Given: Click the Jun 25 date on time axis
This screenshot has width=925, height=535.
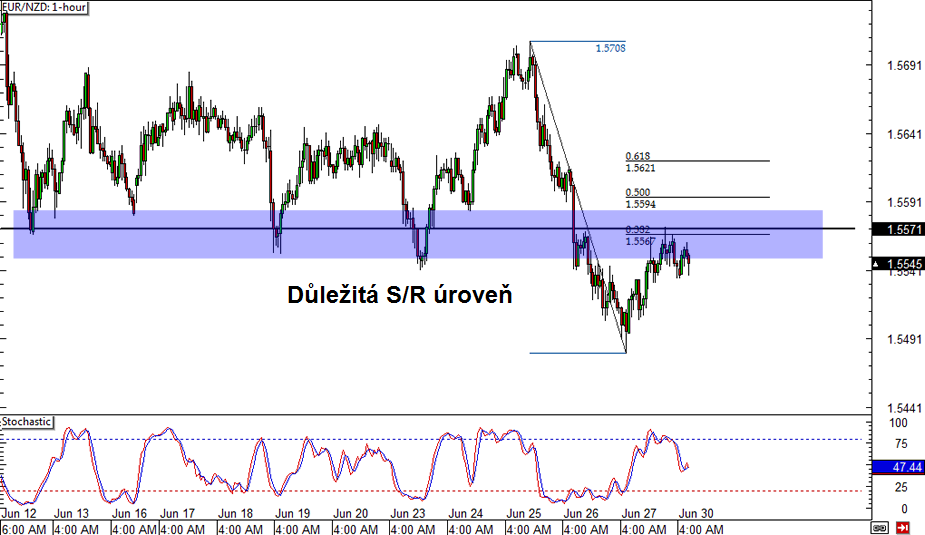Looking at the screenshot, I should [x=523, y=513].
